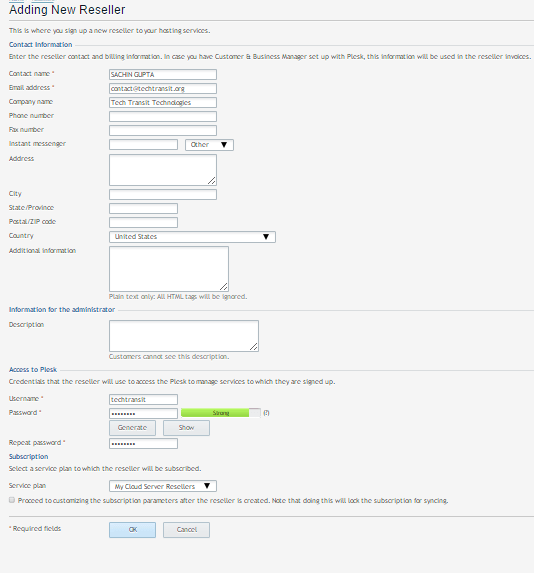Click the password strength indicator bar
This screenshot has width=534, height=573.
click(x=221, y=413)
